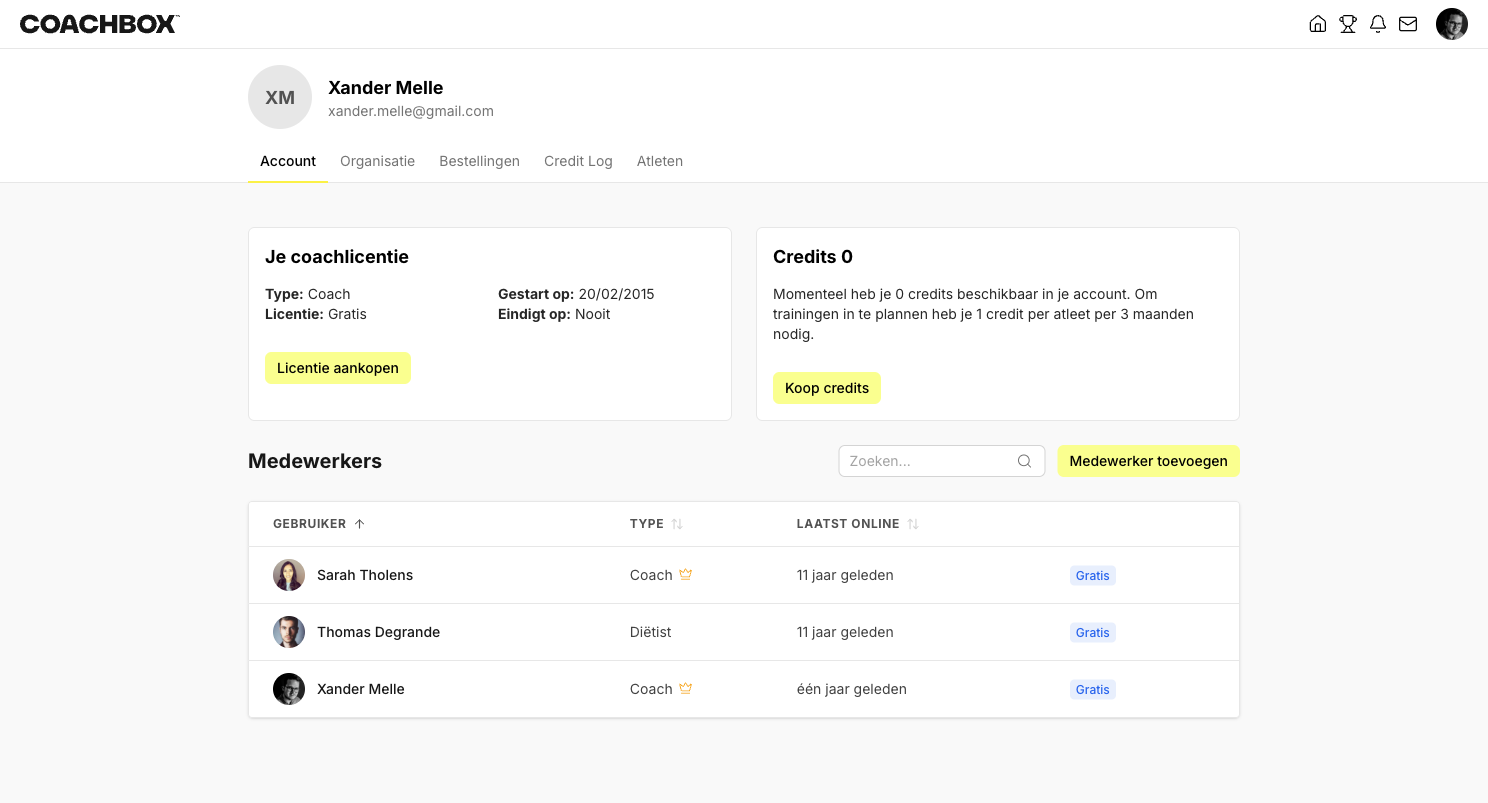The height and width of the screenshot is (803, 1488).
Task: Click the Gratis badge for Thomas Degrande
Action: point(1092,633)
